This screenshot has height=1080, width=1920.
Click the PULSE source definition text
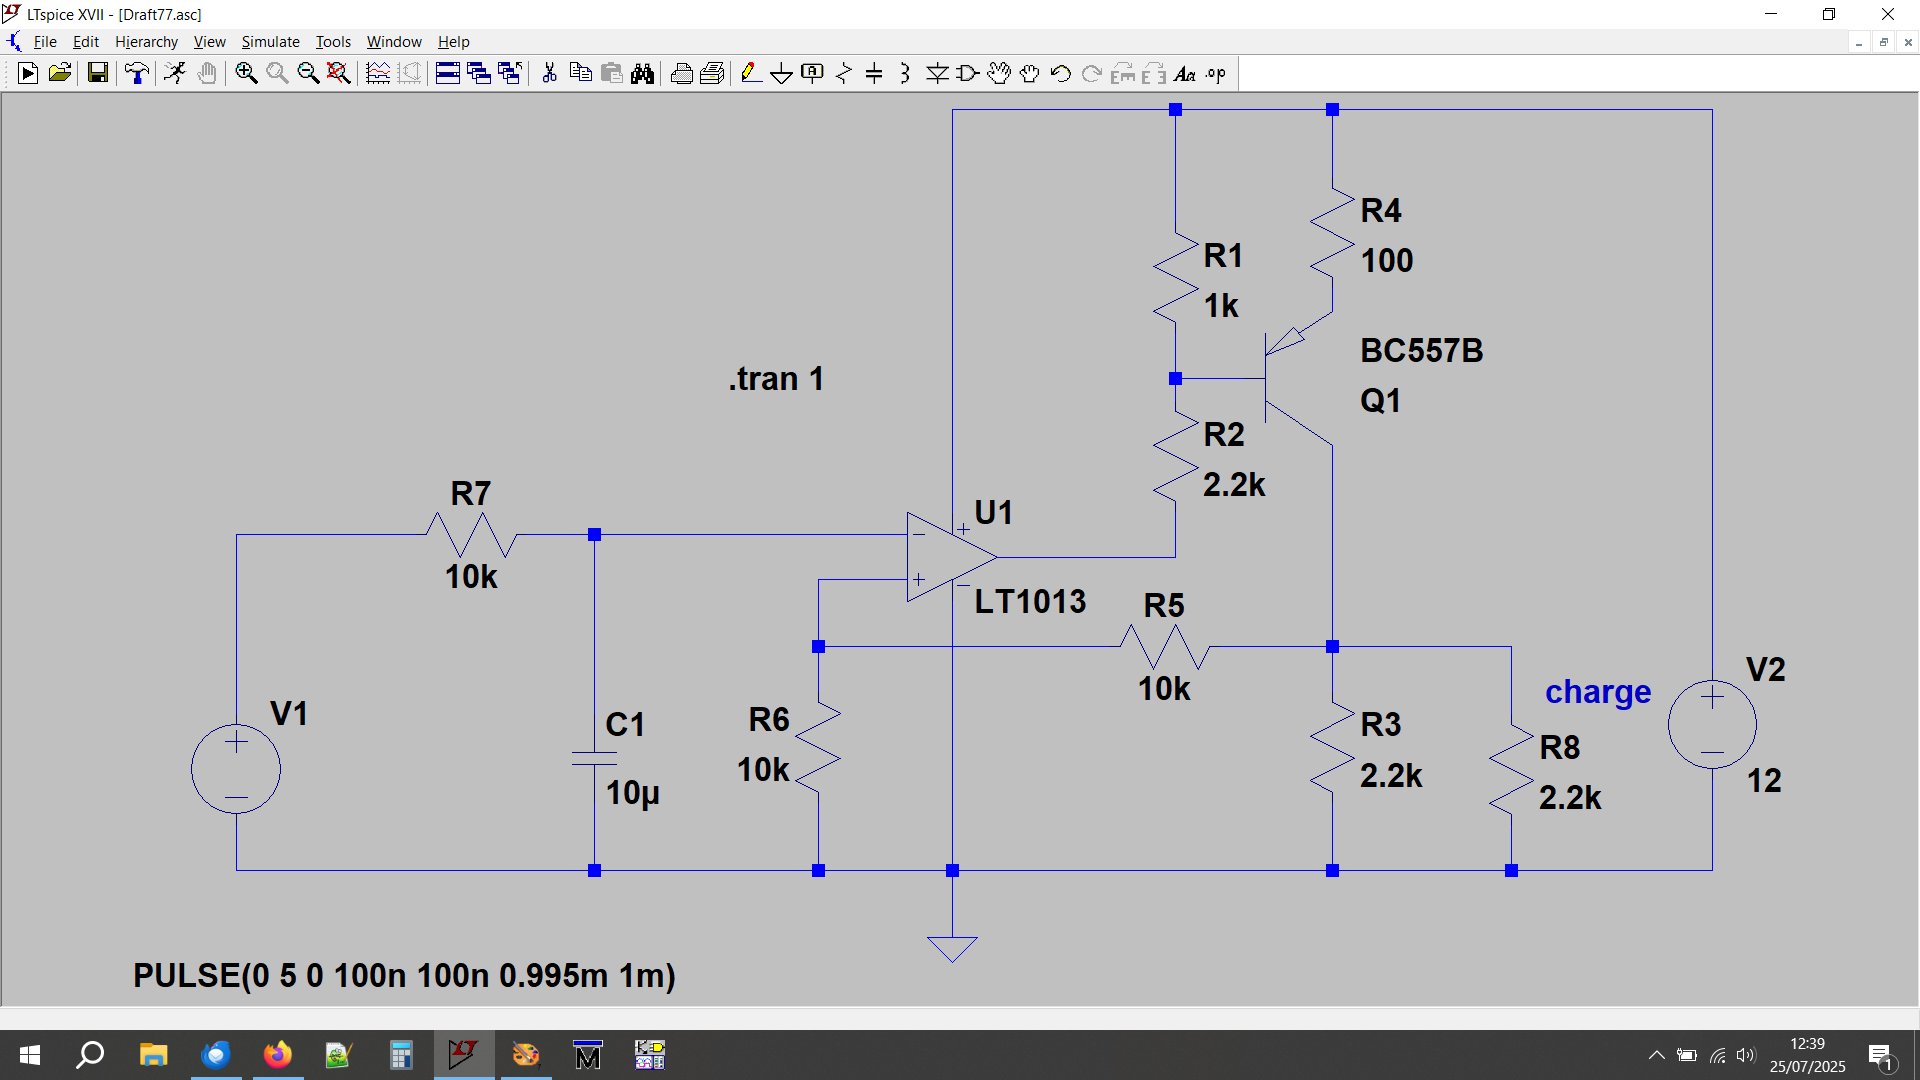(x=404, y=976)
